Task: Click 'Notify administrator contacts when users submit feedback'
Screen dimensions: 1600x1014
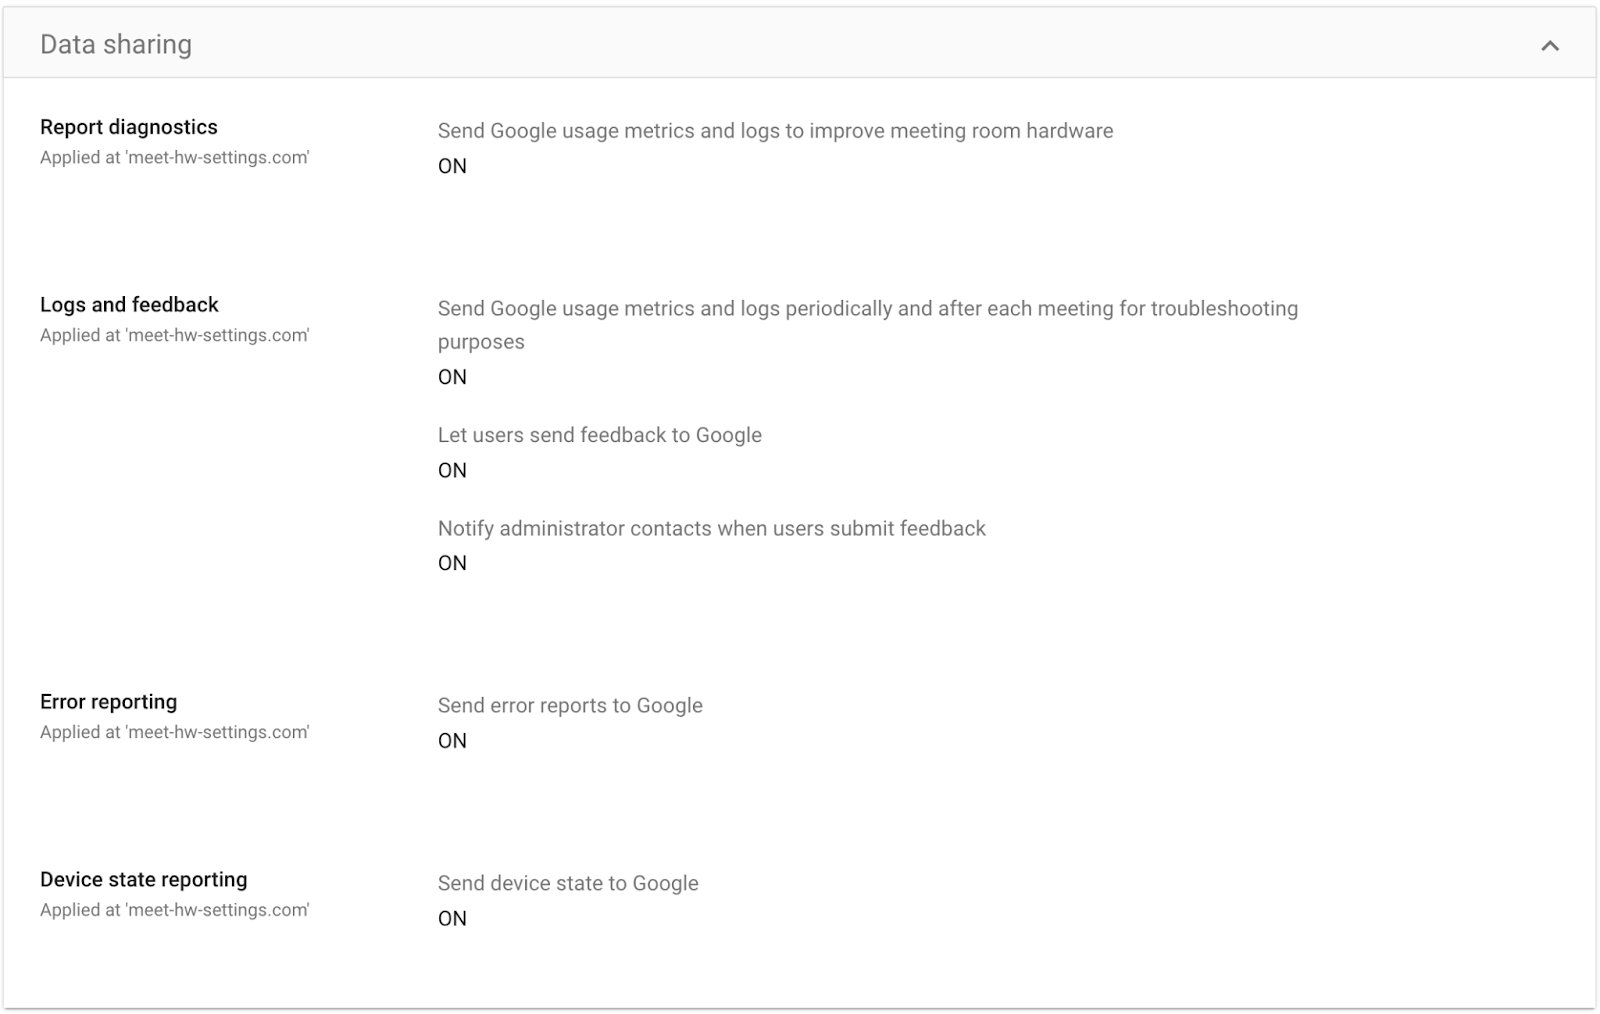Action: (712, 528)
